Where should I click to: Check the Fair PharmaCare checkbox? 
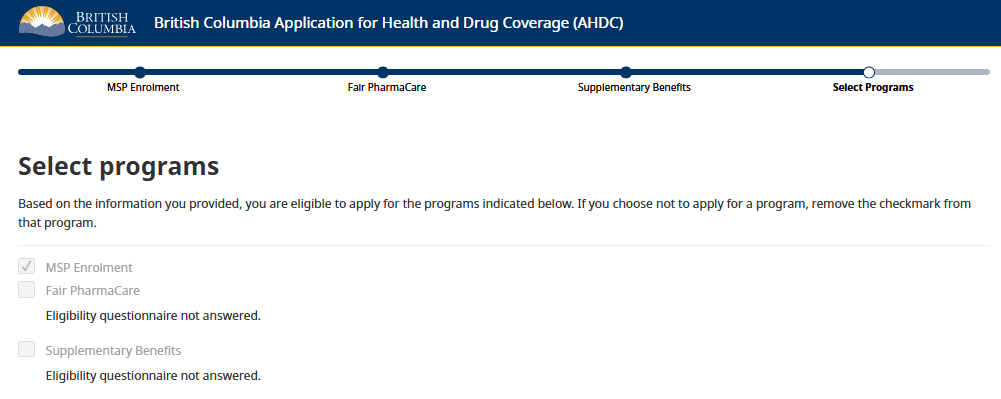[x=26, y=290]
